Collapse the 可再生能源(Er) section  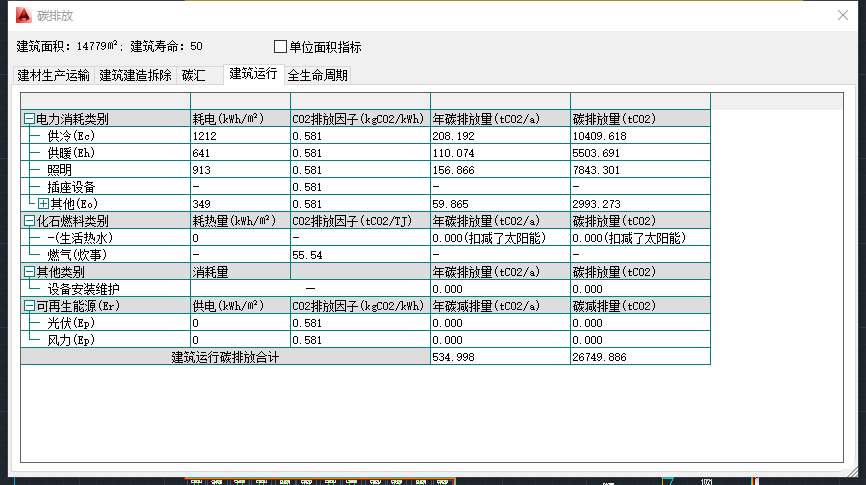29,306
